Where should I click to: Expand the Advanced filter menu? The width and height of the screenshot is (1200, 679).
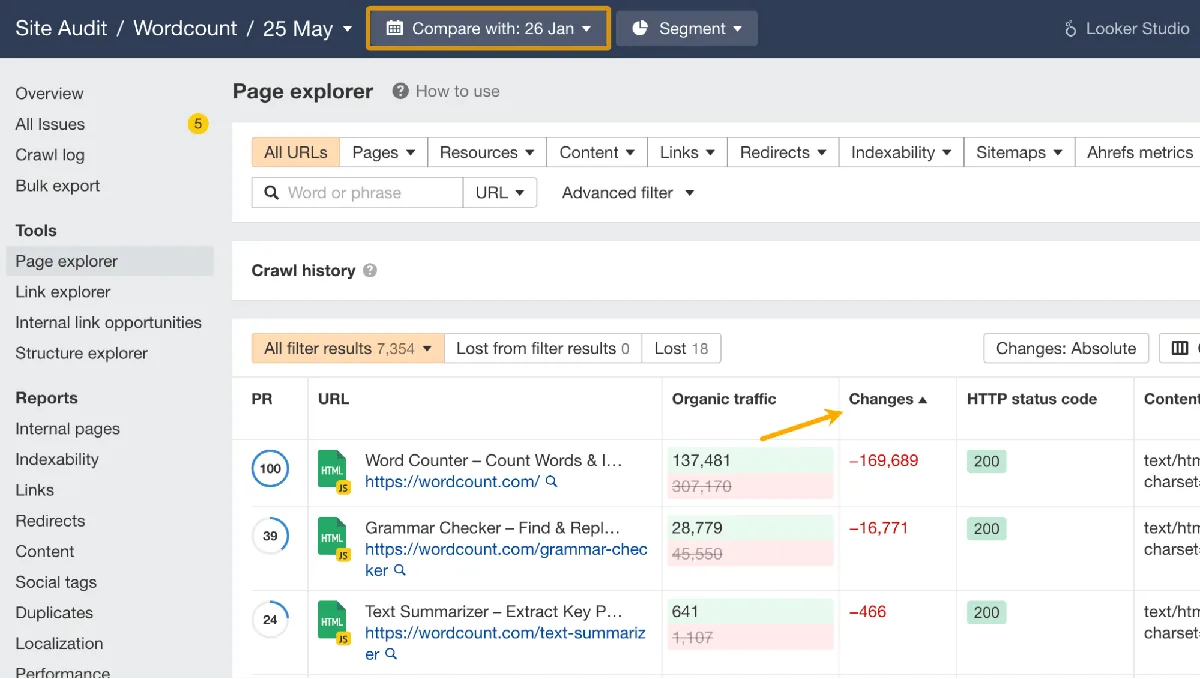[628, 193]
